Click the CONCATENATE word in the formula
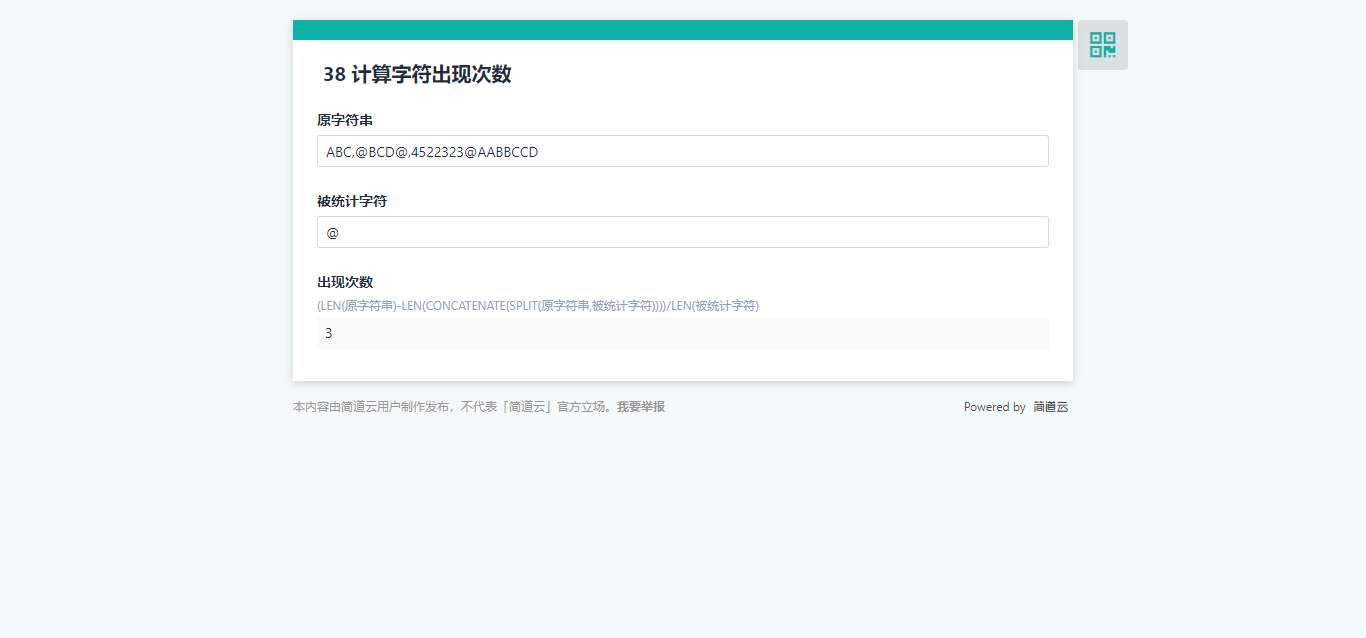This screenshot has height=638, width=1366. (x=464, y=306)
